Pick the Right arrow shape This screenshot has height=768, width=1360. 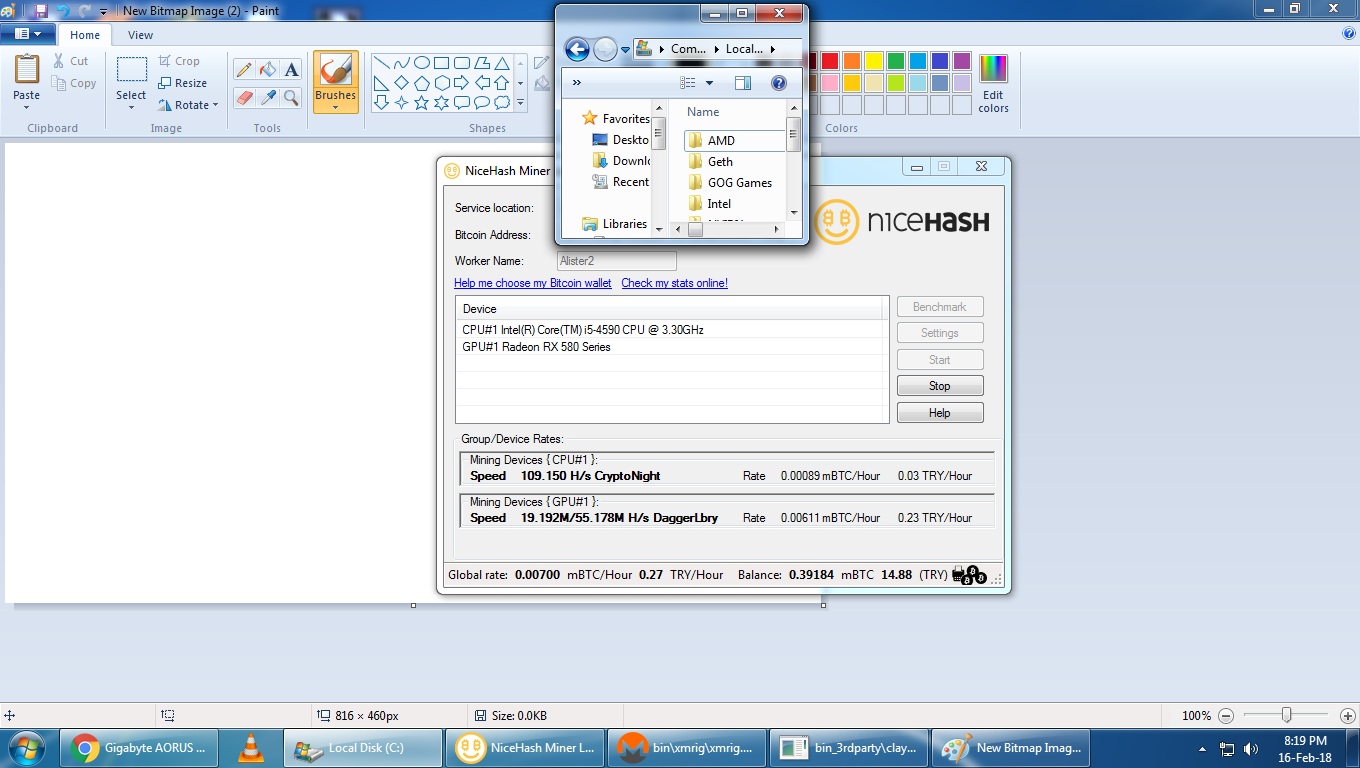(x=461, y=83)
